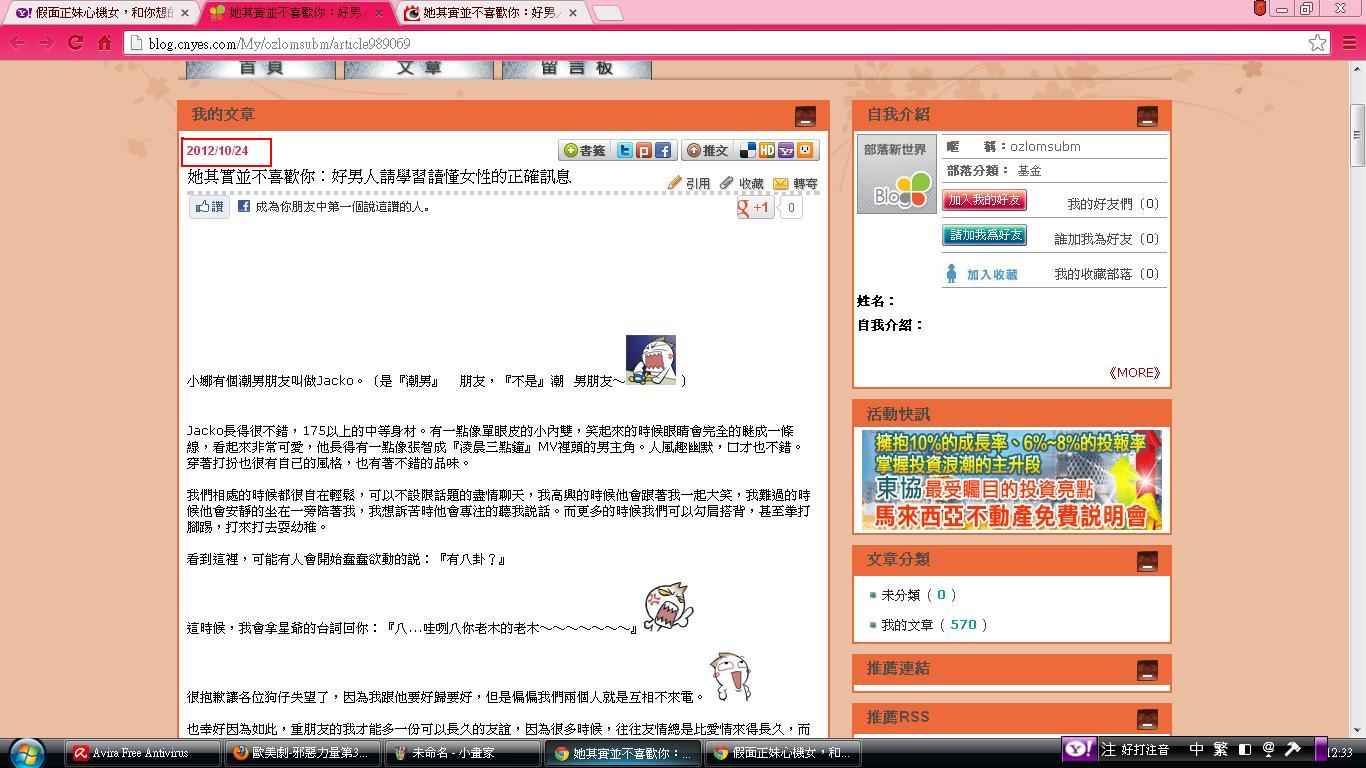Open the 文章 navigation tab
The height and width of the screenshot is (768, 1366).
pos(418,69)
